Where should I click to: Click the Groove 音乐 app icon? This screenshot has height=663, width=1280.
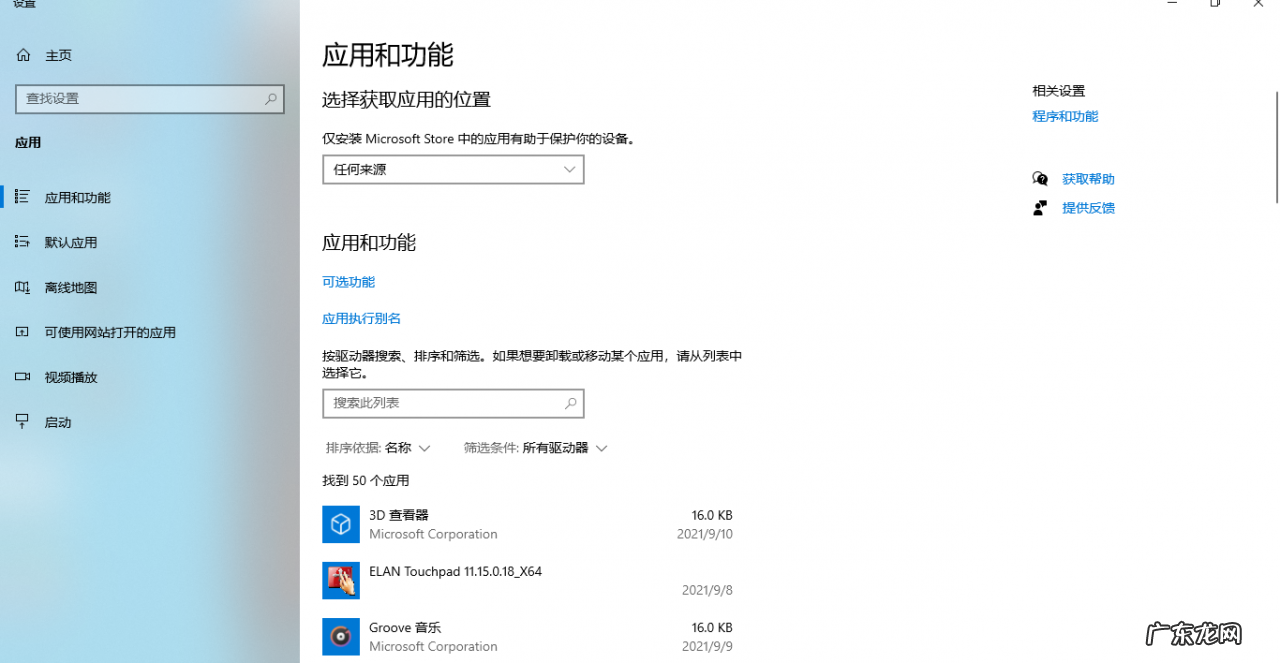tap(340, 637)
